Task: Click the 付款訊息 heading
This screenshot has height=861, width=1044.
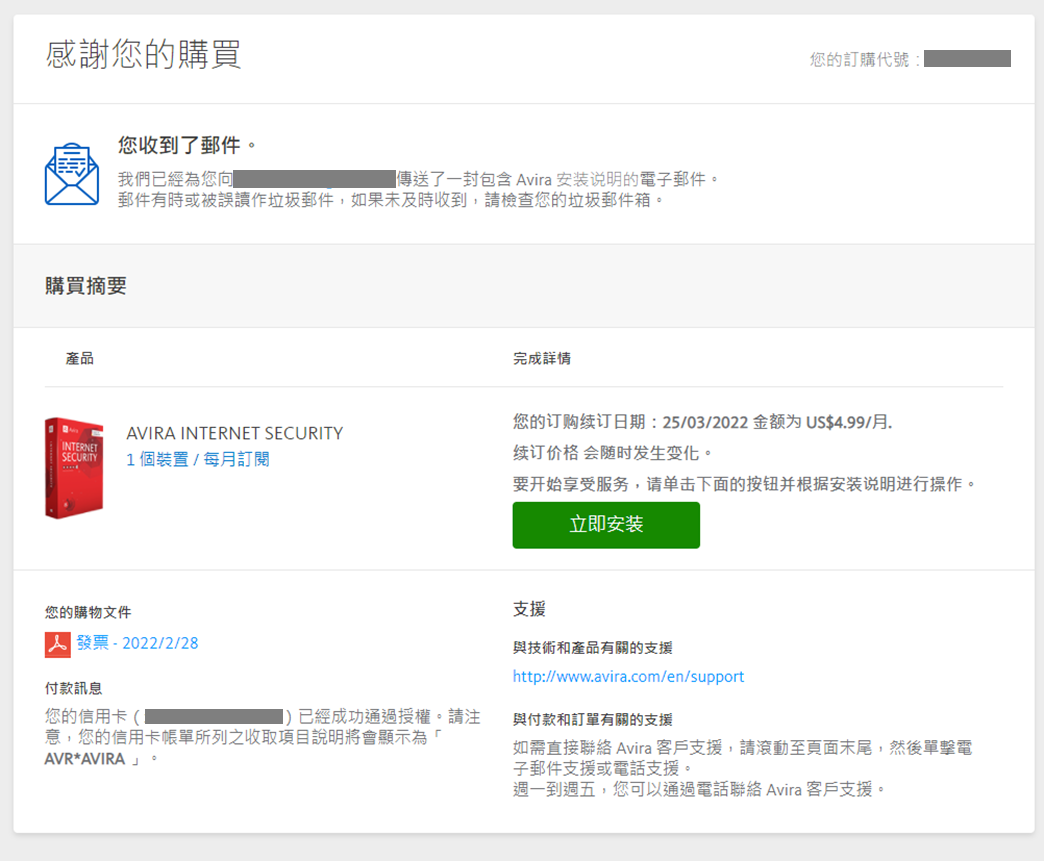Action: coord(73,688)
